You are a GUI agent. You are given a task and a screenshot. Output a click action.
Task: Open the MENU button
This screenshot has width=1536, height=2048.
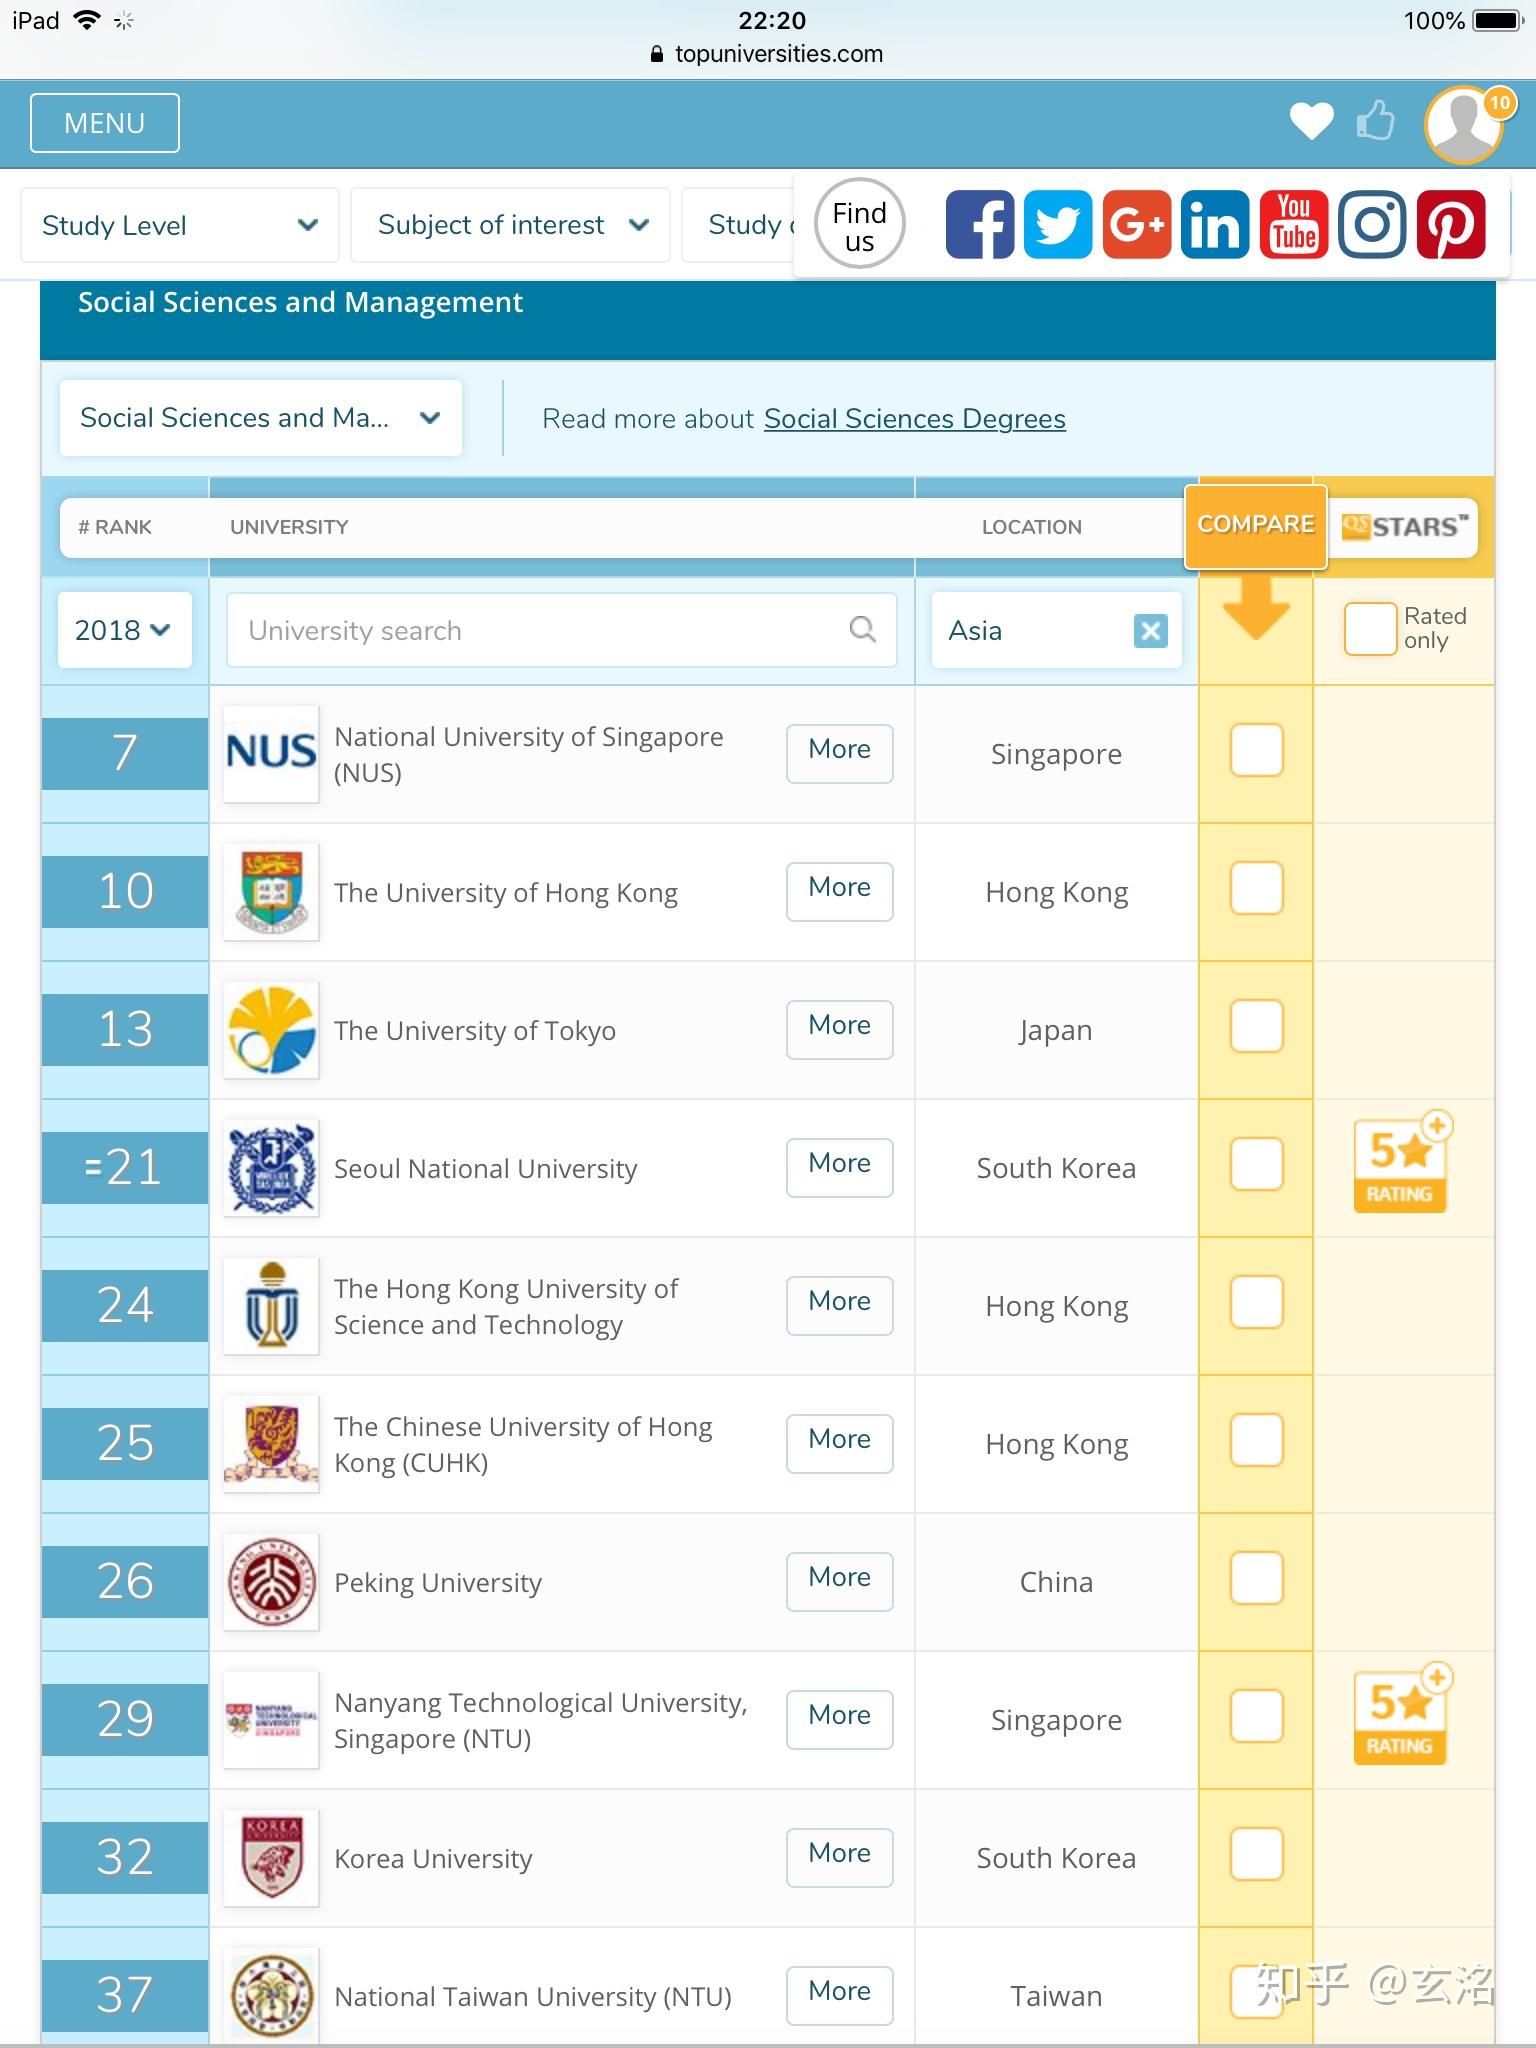click(x=105, y=123)
